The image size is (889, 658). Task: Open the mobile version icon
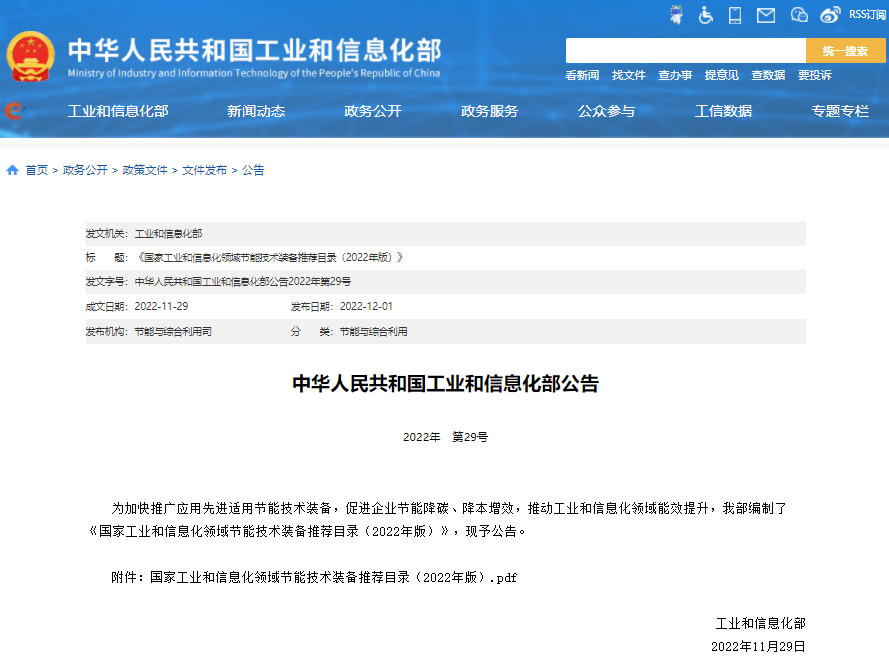735,14
